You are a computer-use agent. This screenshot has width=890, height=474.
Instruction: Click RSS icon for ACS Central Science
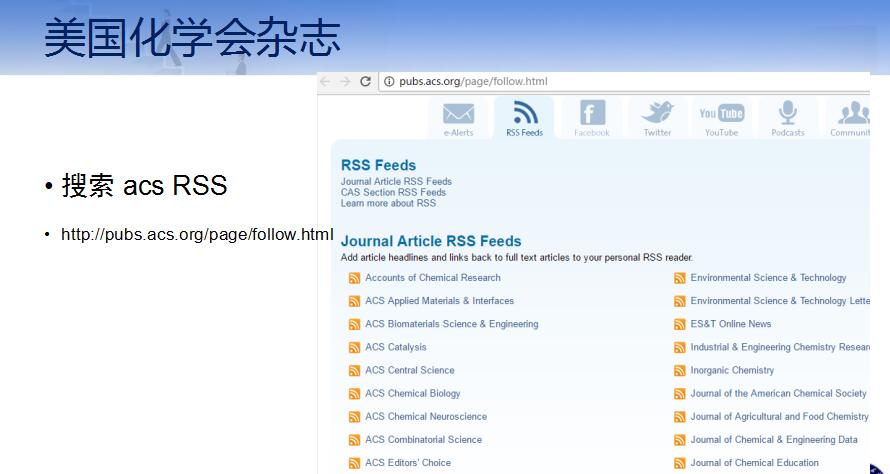(354, 371)
